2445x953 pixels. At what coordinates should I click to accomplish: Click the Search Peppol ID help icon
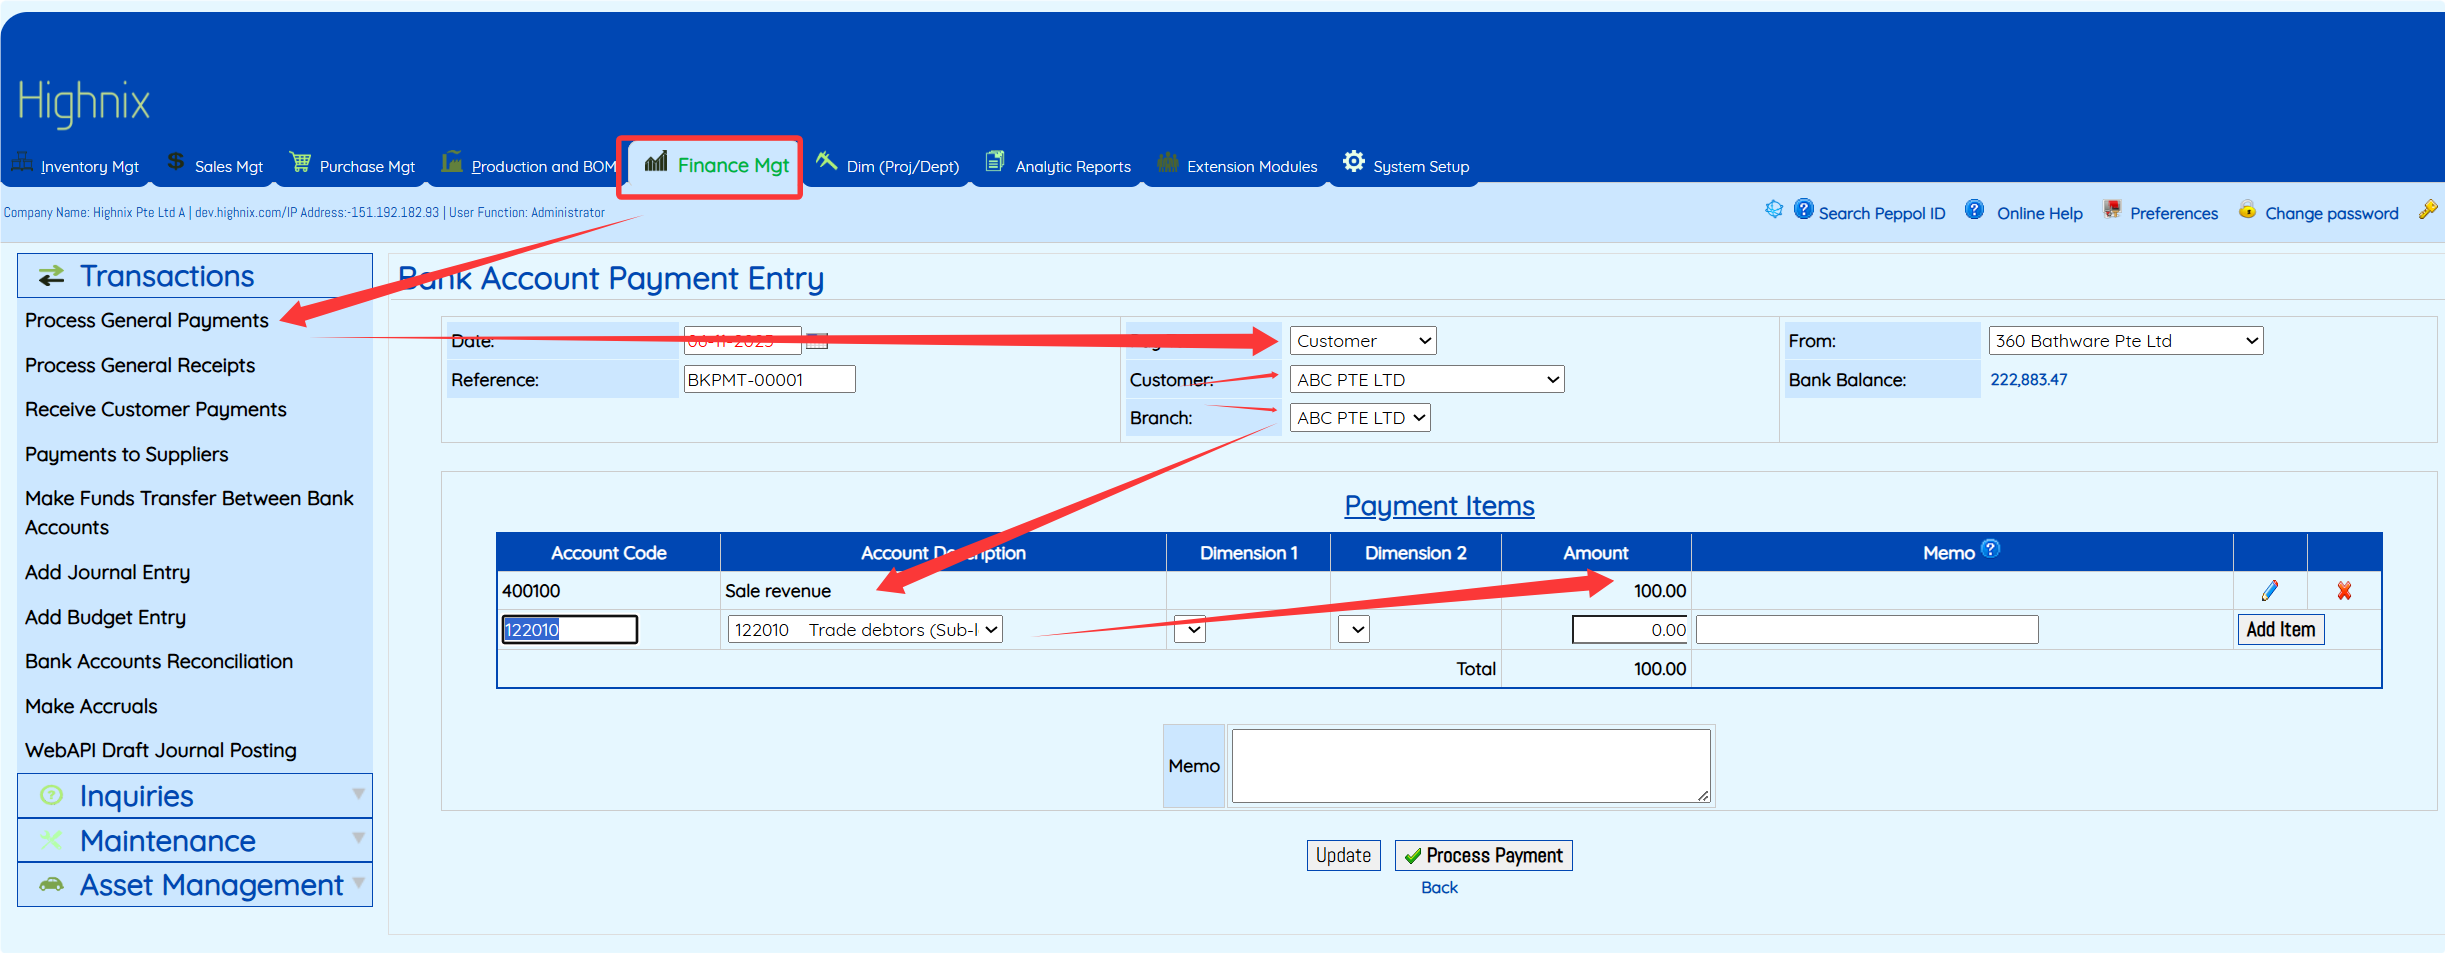(x=1803, y=209)
